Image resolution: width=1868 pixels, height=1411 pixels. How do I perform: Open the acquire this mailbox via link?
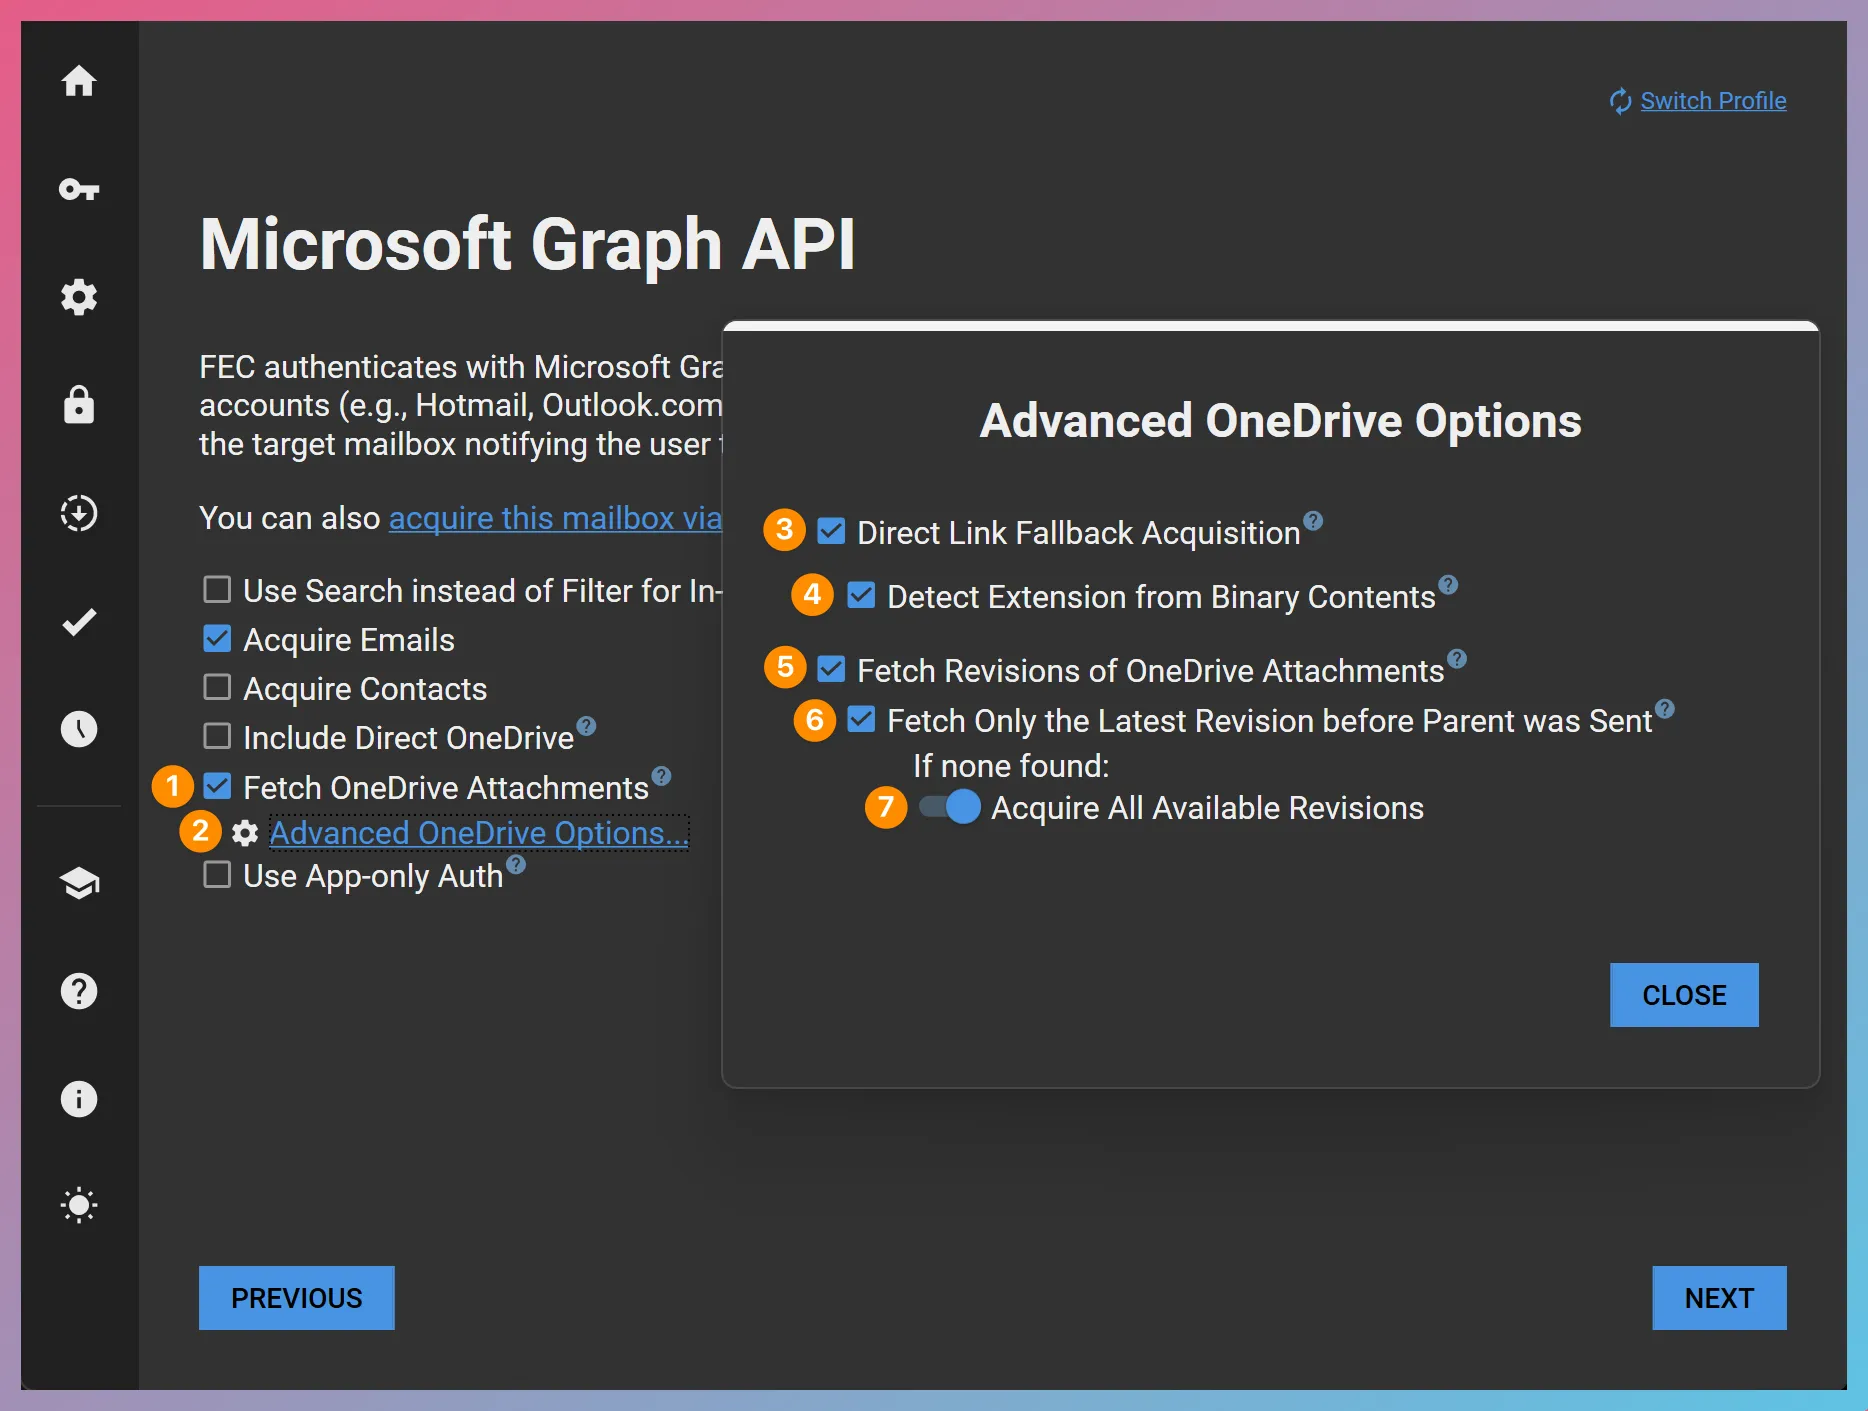[x=555, y=518]
